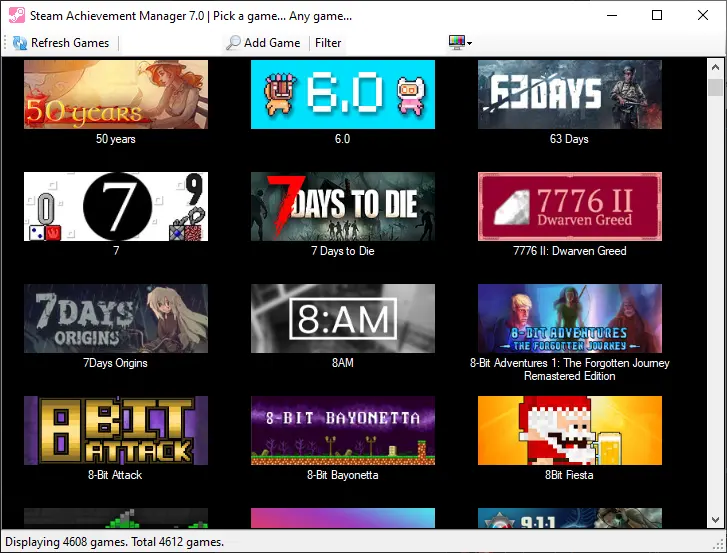Viewport: 727px width, 553px height.
Task: Click the '8-Bit Attack' label
Action: 115,475
